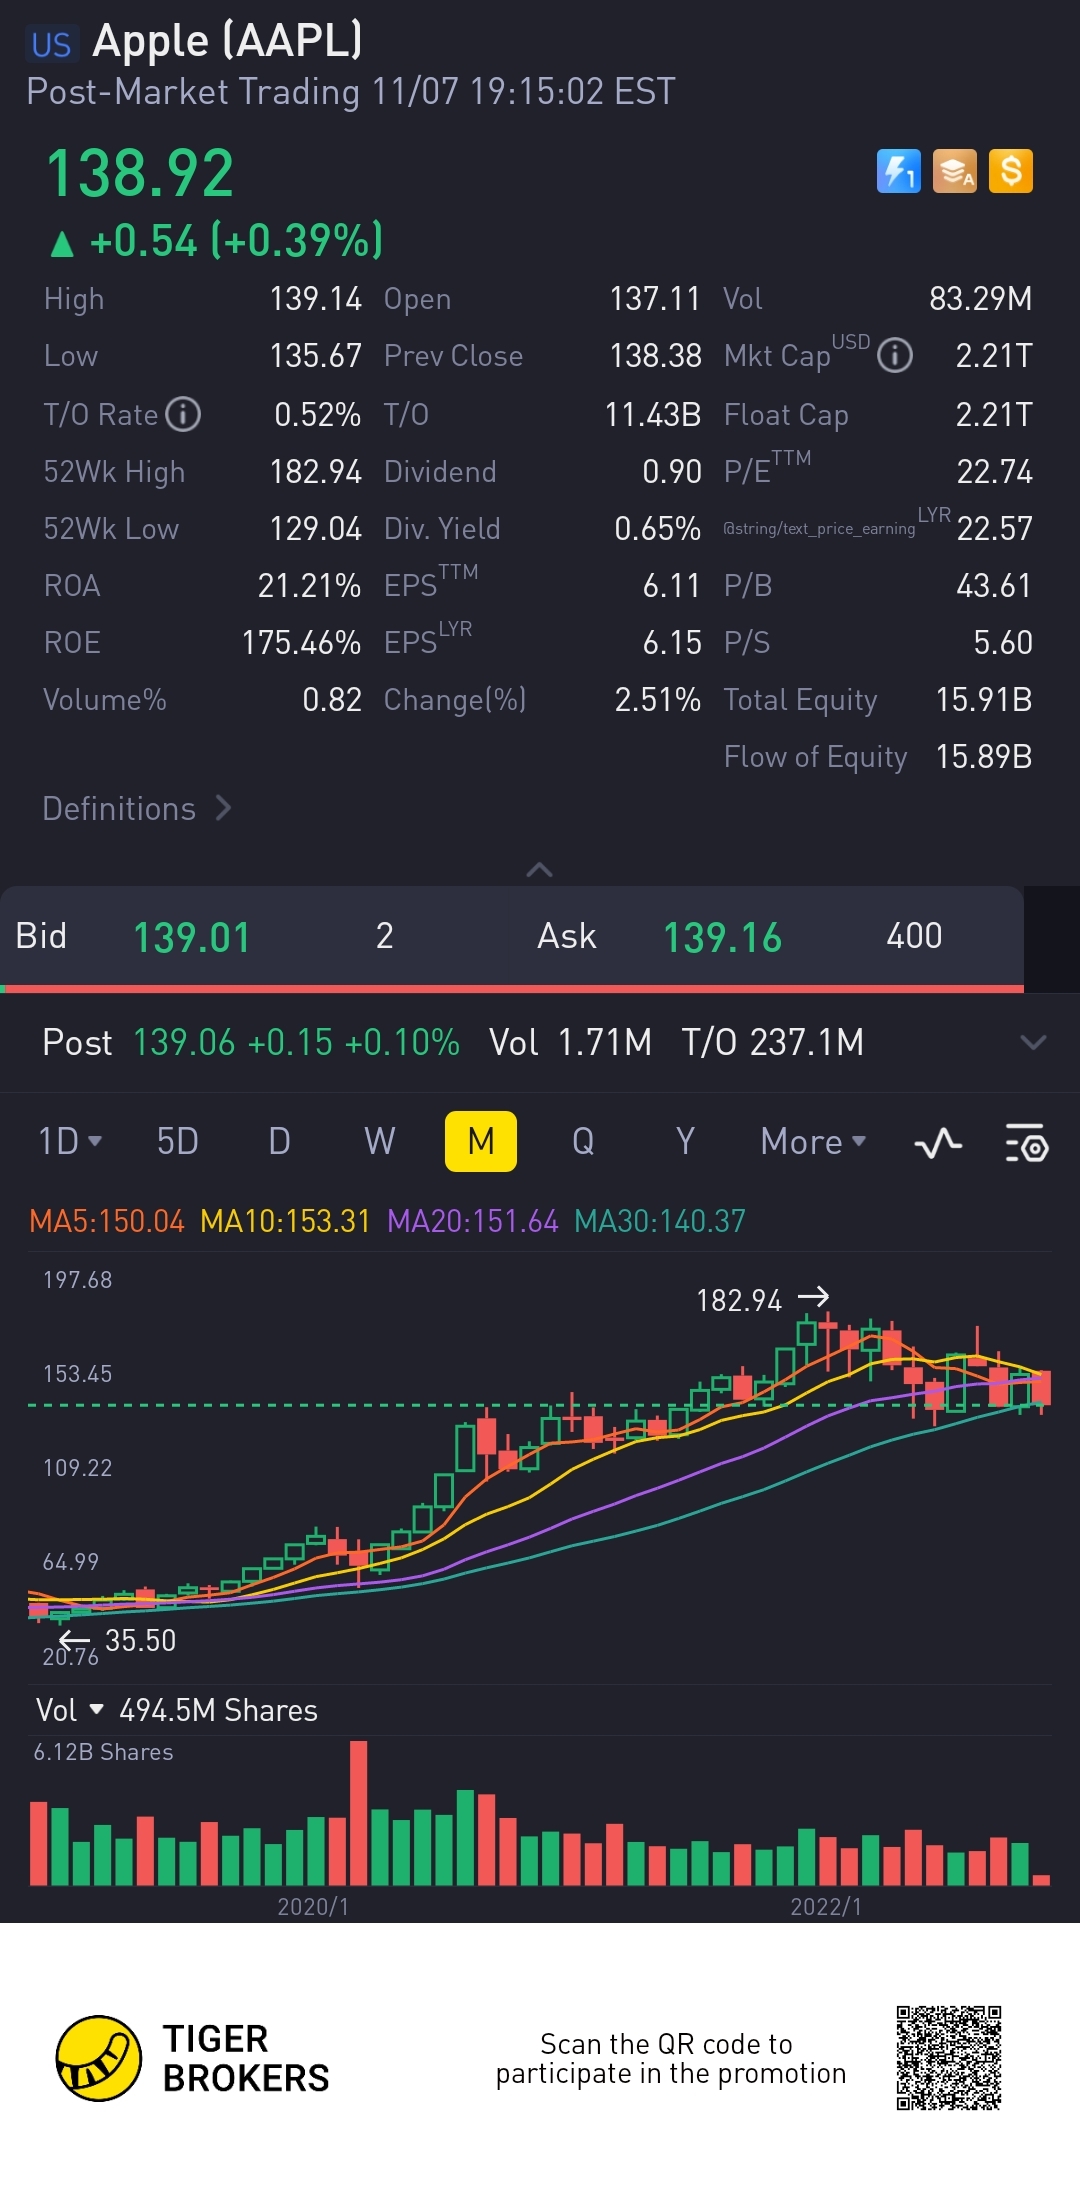Viewport: 1080px width, 2195px height.
Task: Tap the Prev Close value 138.38
Action: click(x=655, y=355)
